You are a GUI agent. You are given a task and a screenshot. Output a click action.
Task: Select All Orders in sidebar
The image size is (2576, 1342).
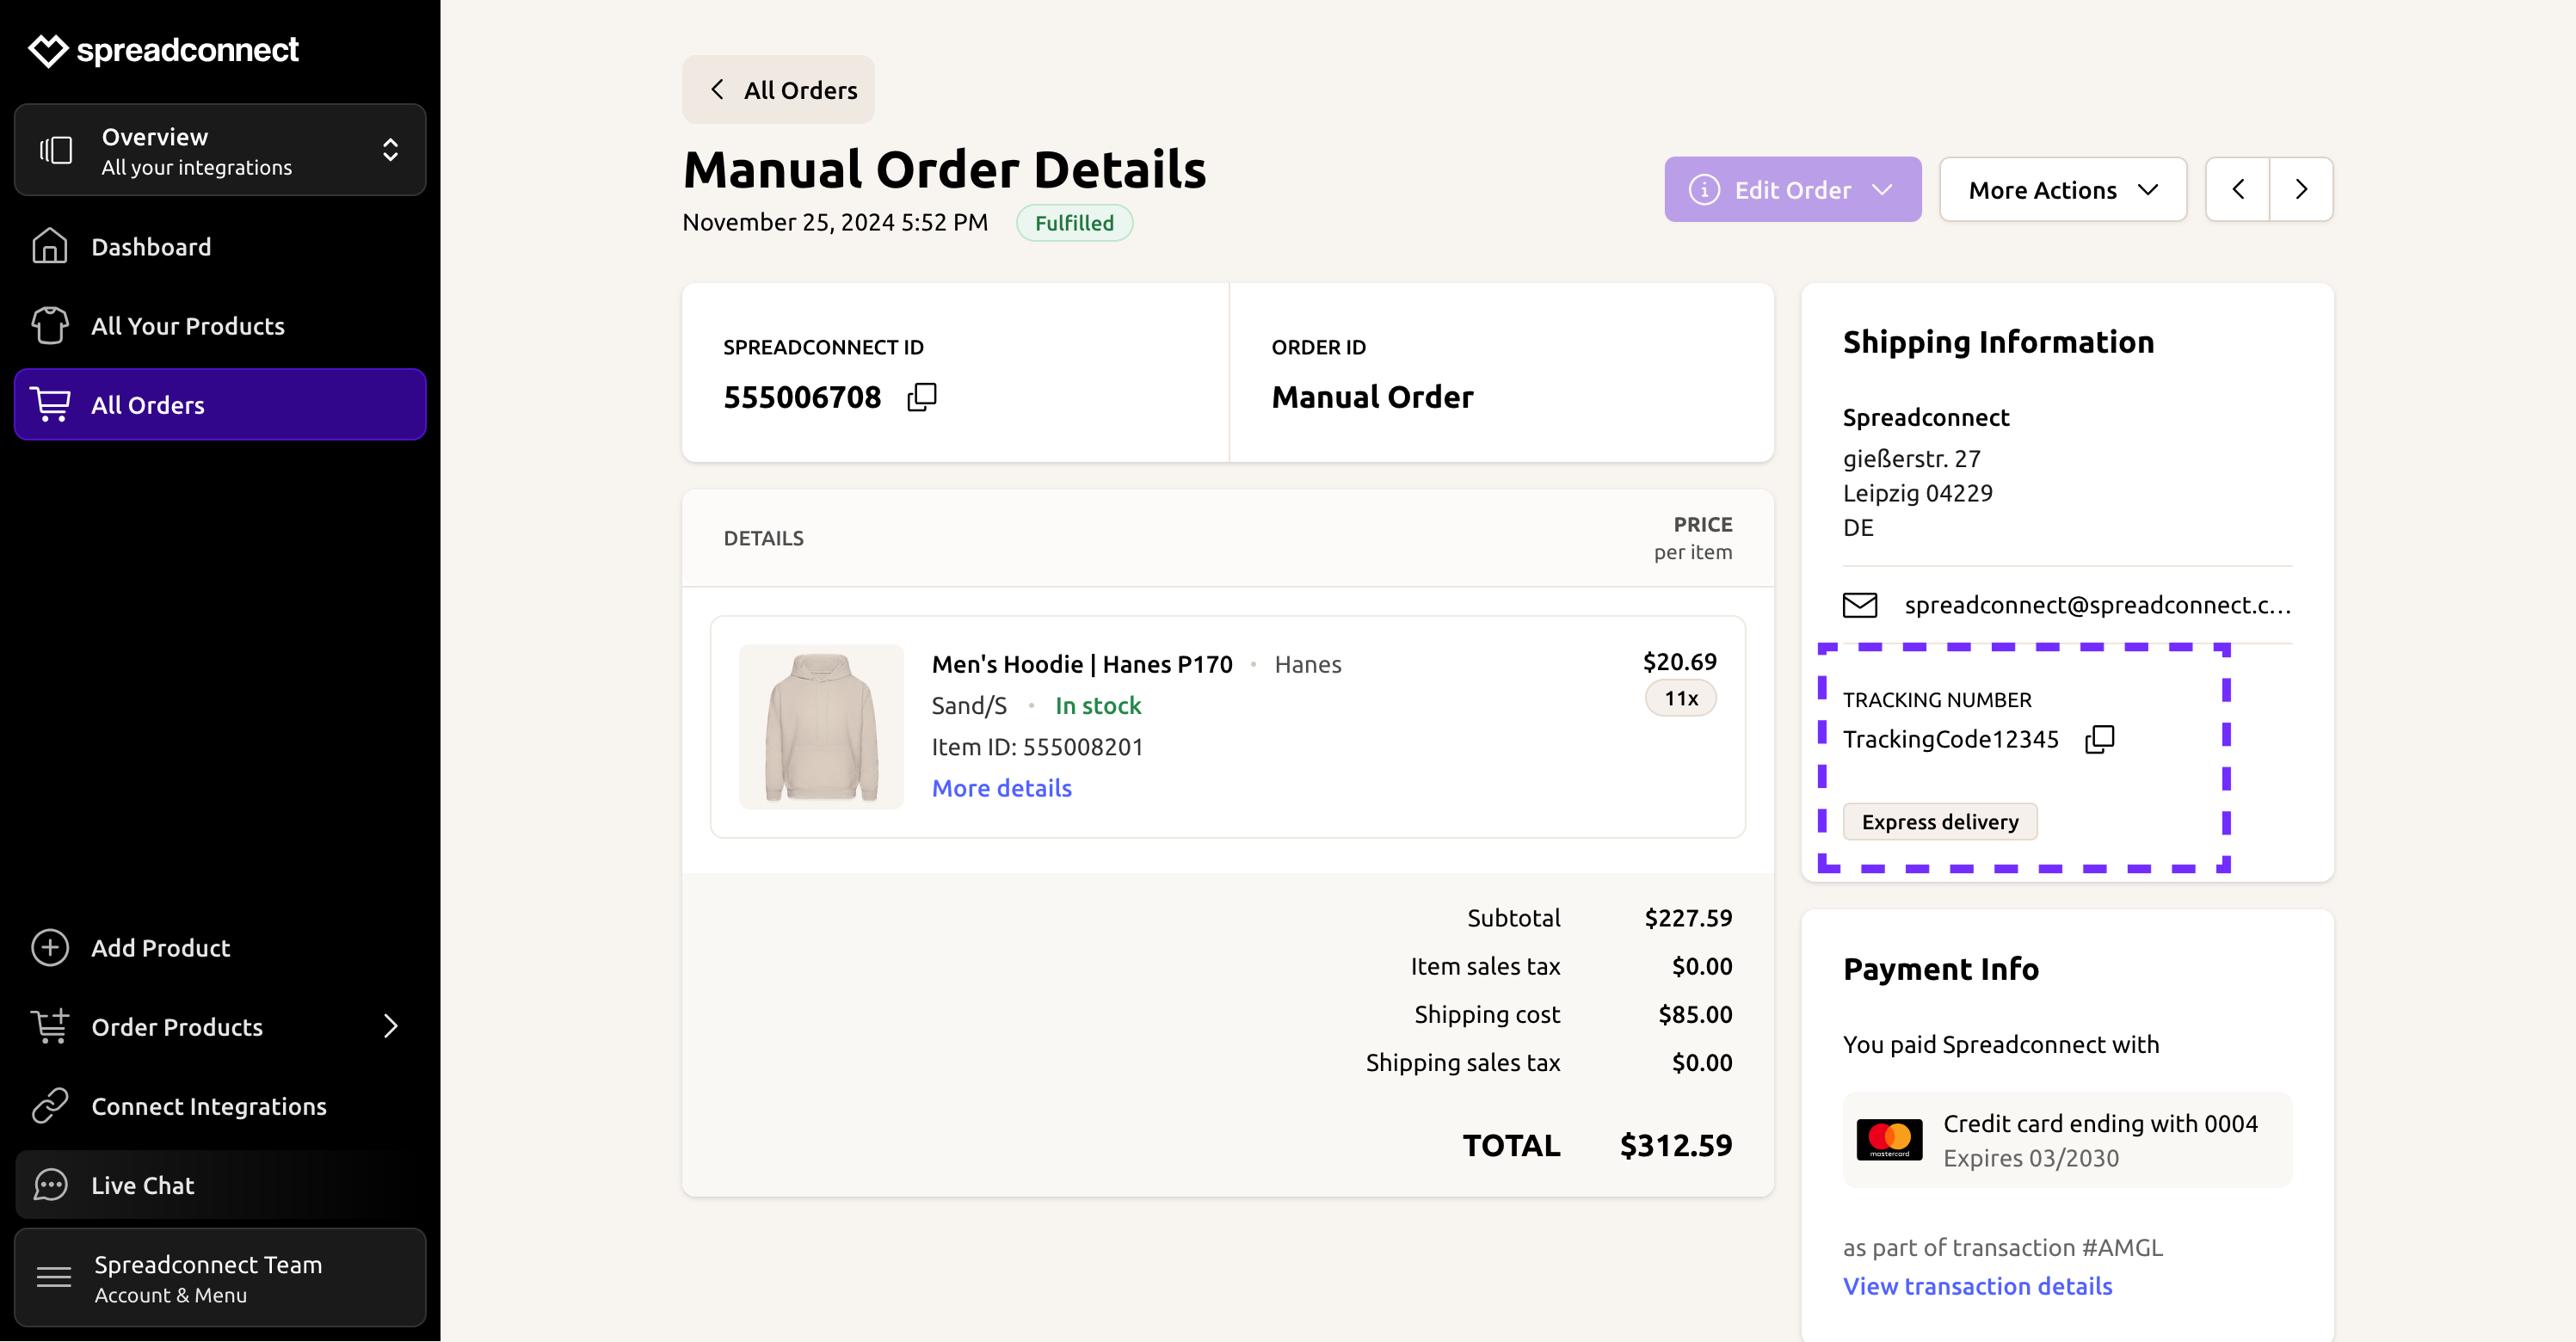tap(220, 404)
